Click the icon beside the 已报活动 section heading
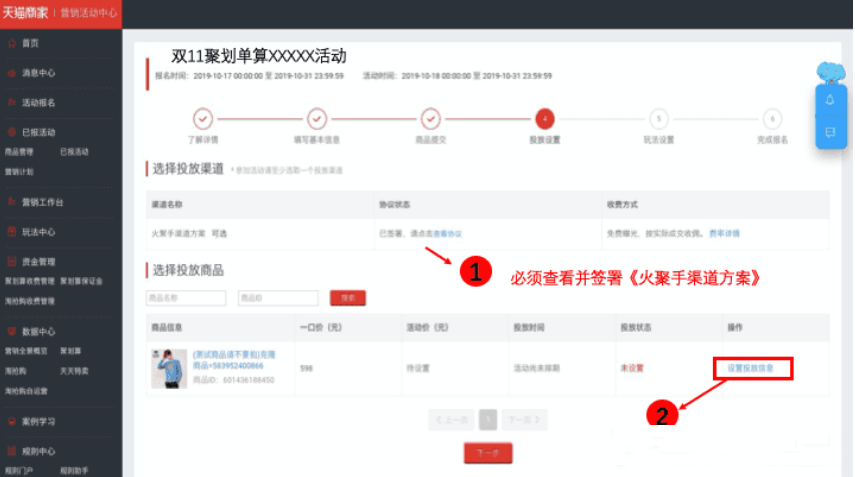This screenshot has width=855, height=477. 12,132
